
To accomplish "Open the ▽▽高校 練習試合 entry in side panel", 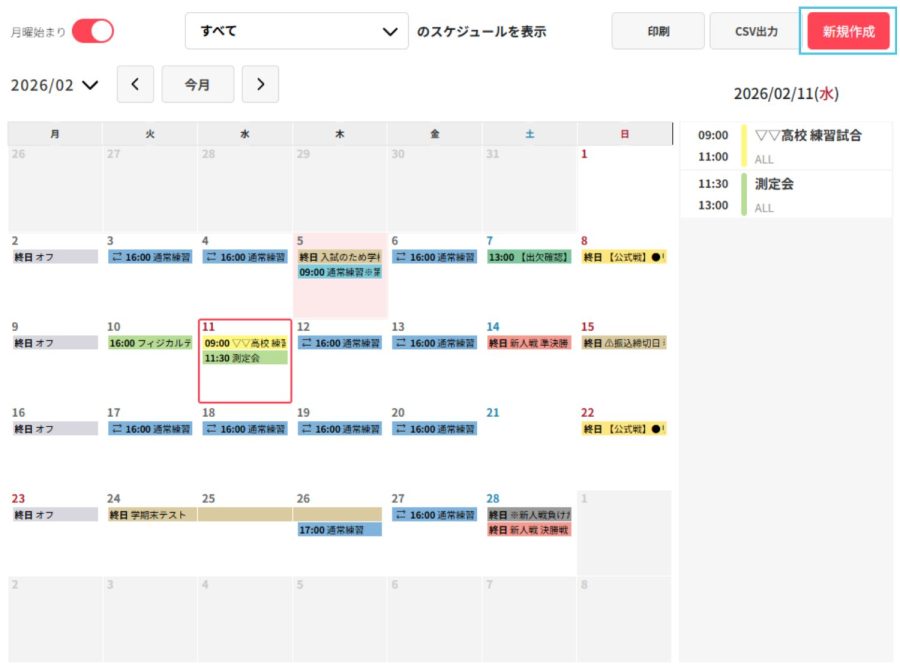I will point(808,136).
